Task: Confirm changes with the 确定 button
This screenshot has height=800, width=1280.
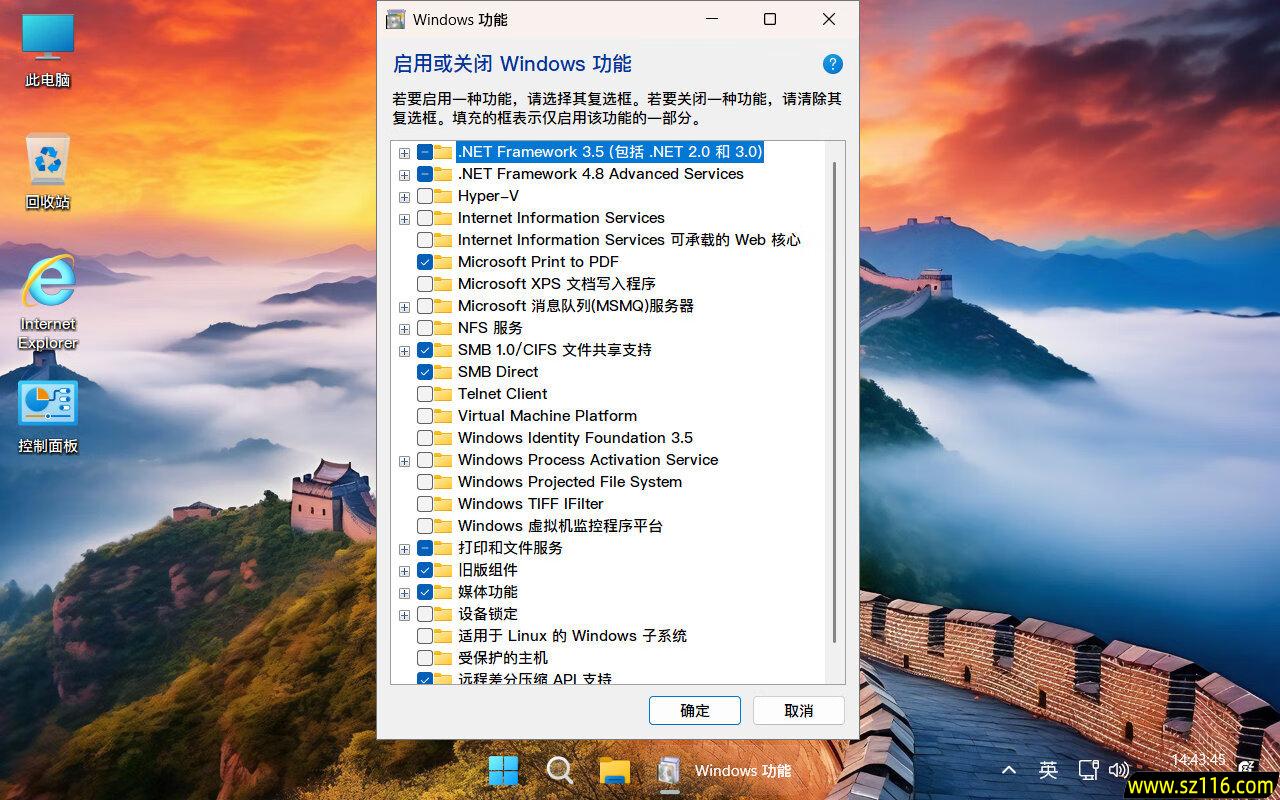Action: point(694,710)
